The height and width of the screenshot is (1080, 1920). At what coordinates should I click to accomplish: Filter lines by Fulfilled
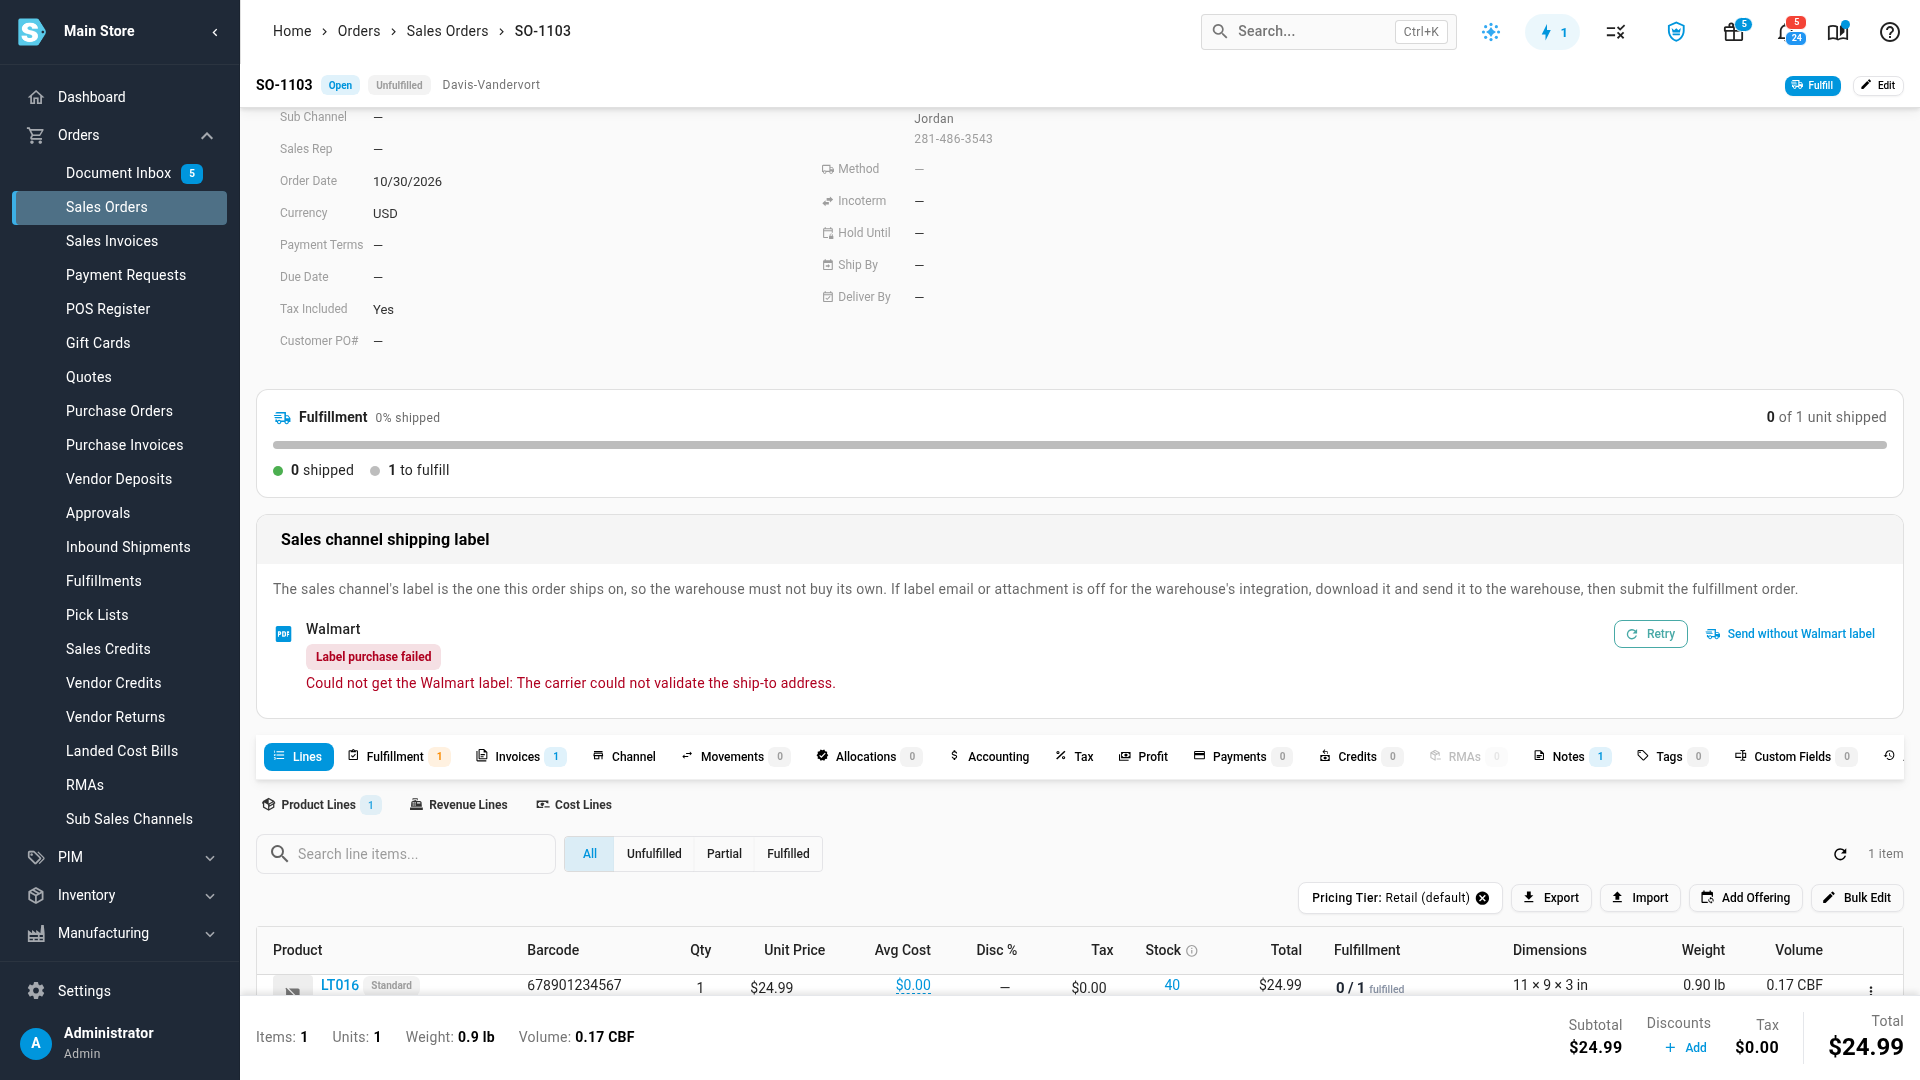click(788, 854)
